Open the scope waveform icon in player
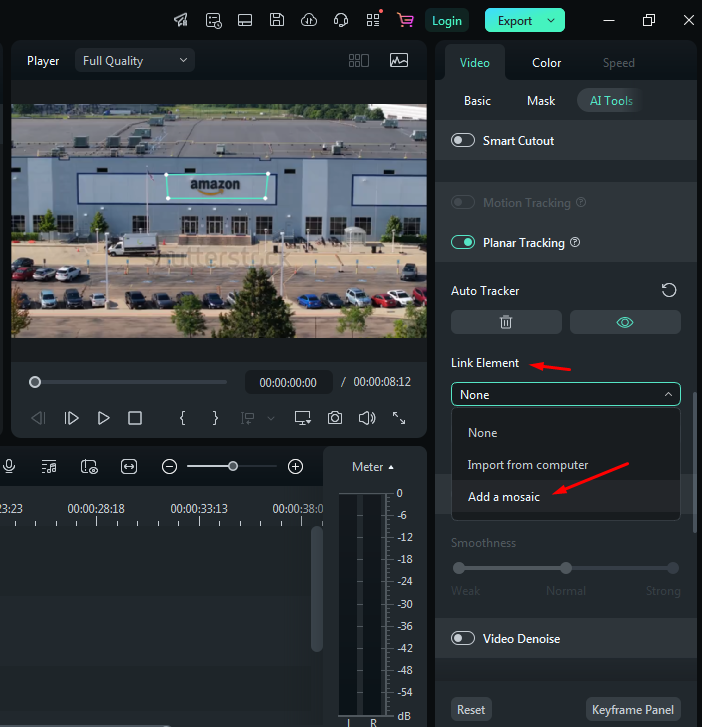Screen dimensions: 702x727 tap(399, 60)
